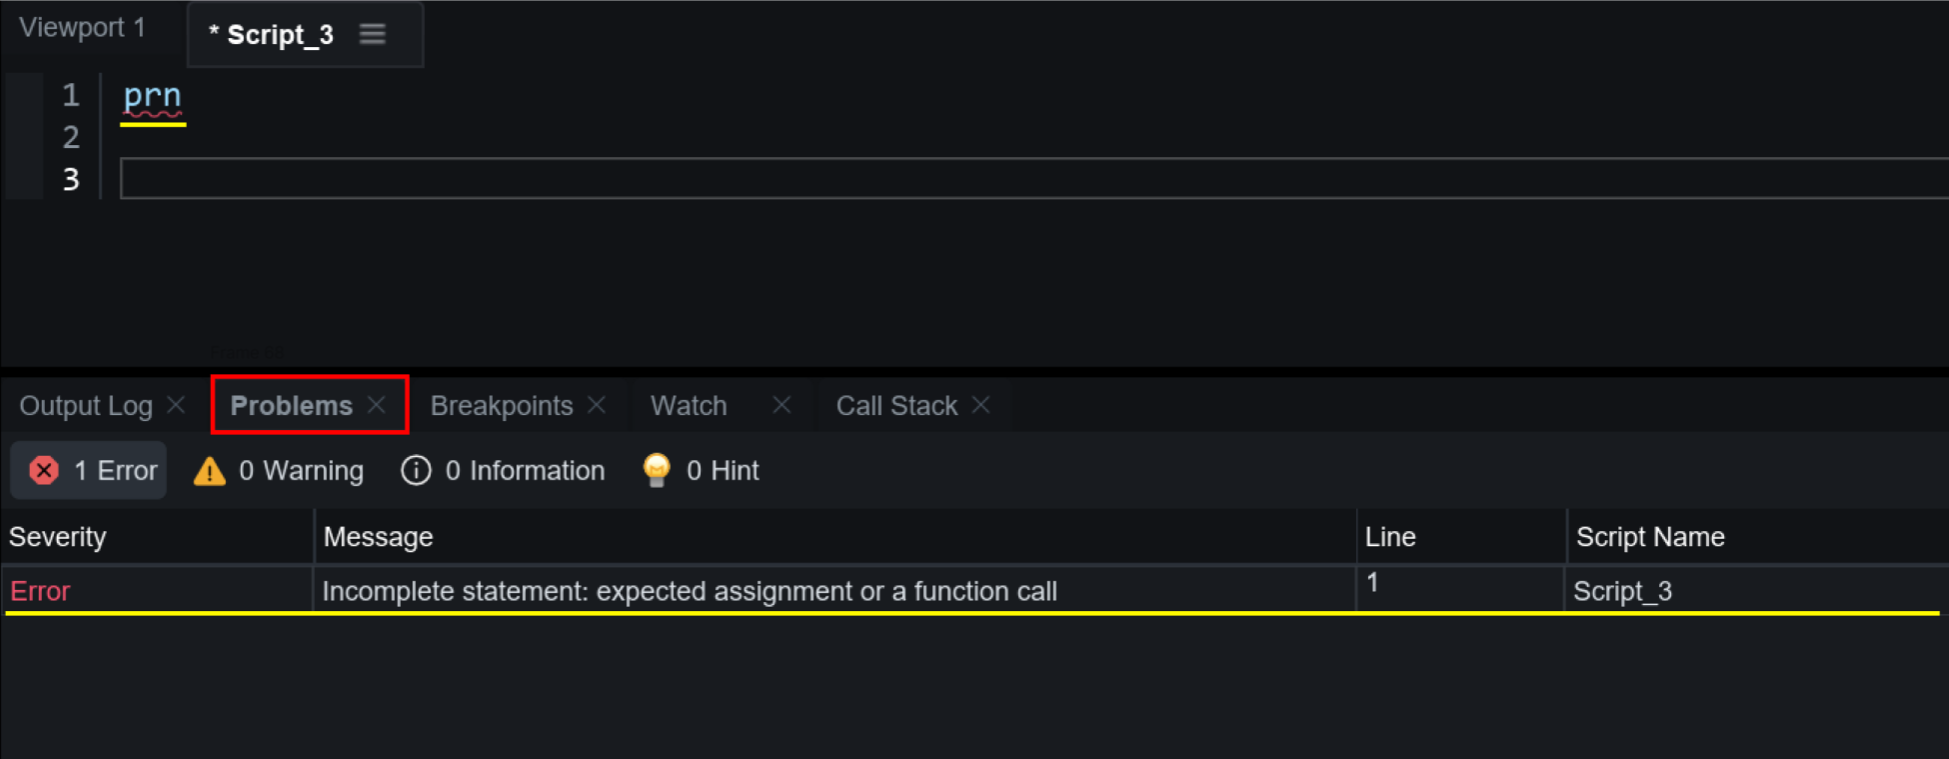Click the underlined prn text on line 1
1949x759 pixels.
coord(152,97)
